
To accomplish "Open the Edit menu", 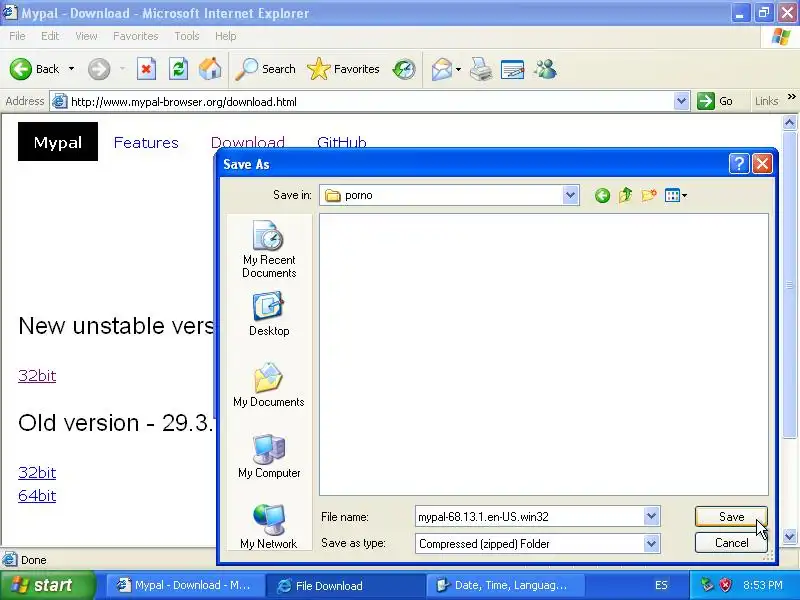I will point(50,36).
